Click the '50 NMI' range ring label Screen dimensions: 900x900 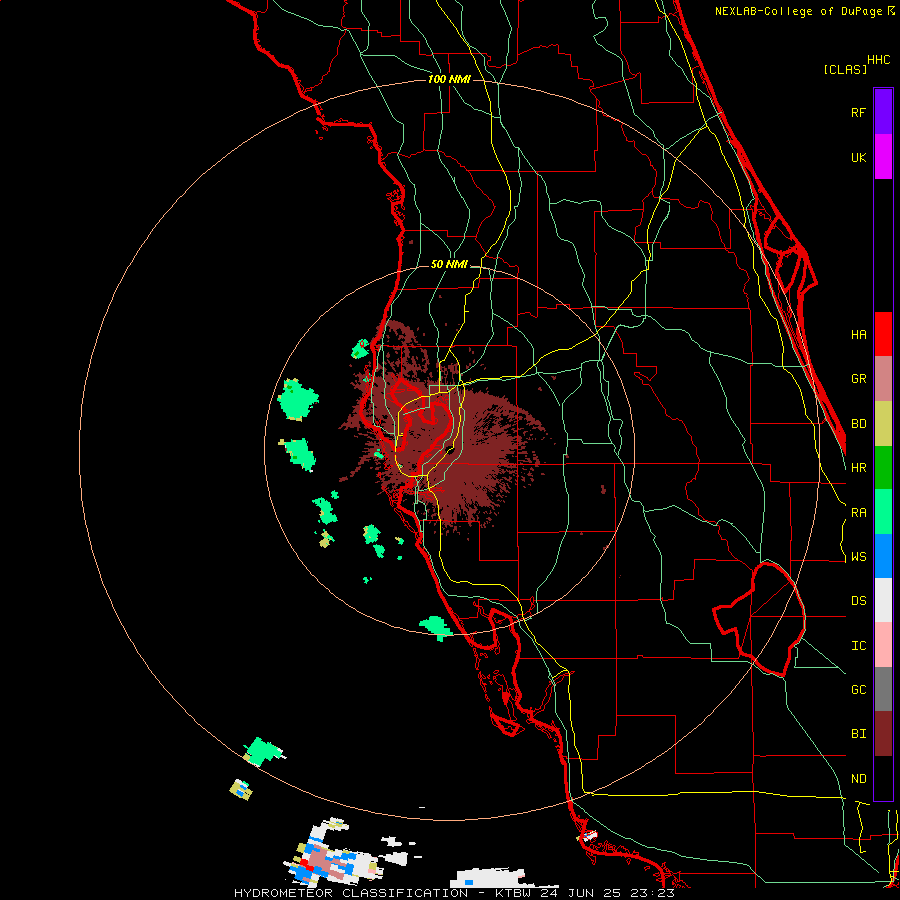click(449, 264)
